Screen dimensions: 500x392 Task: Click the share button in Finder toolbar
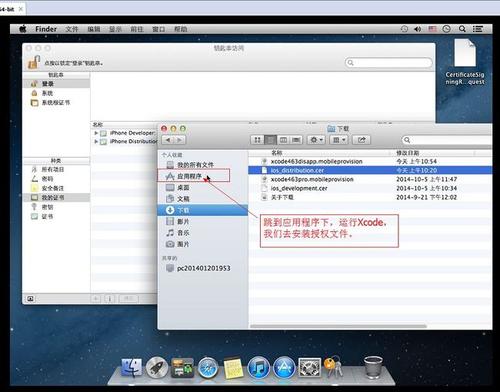point(362,140)
